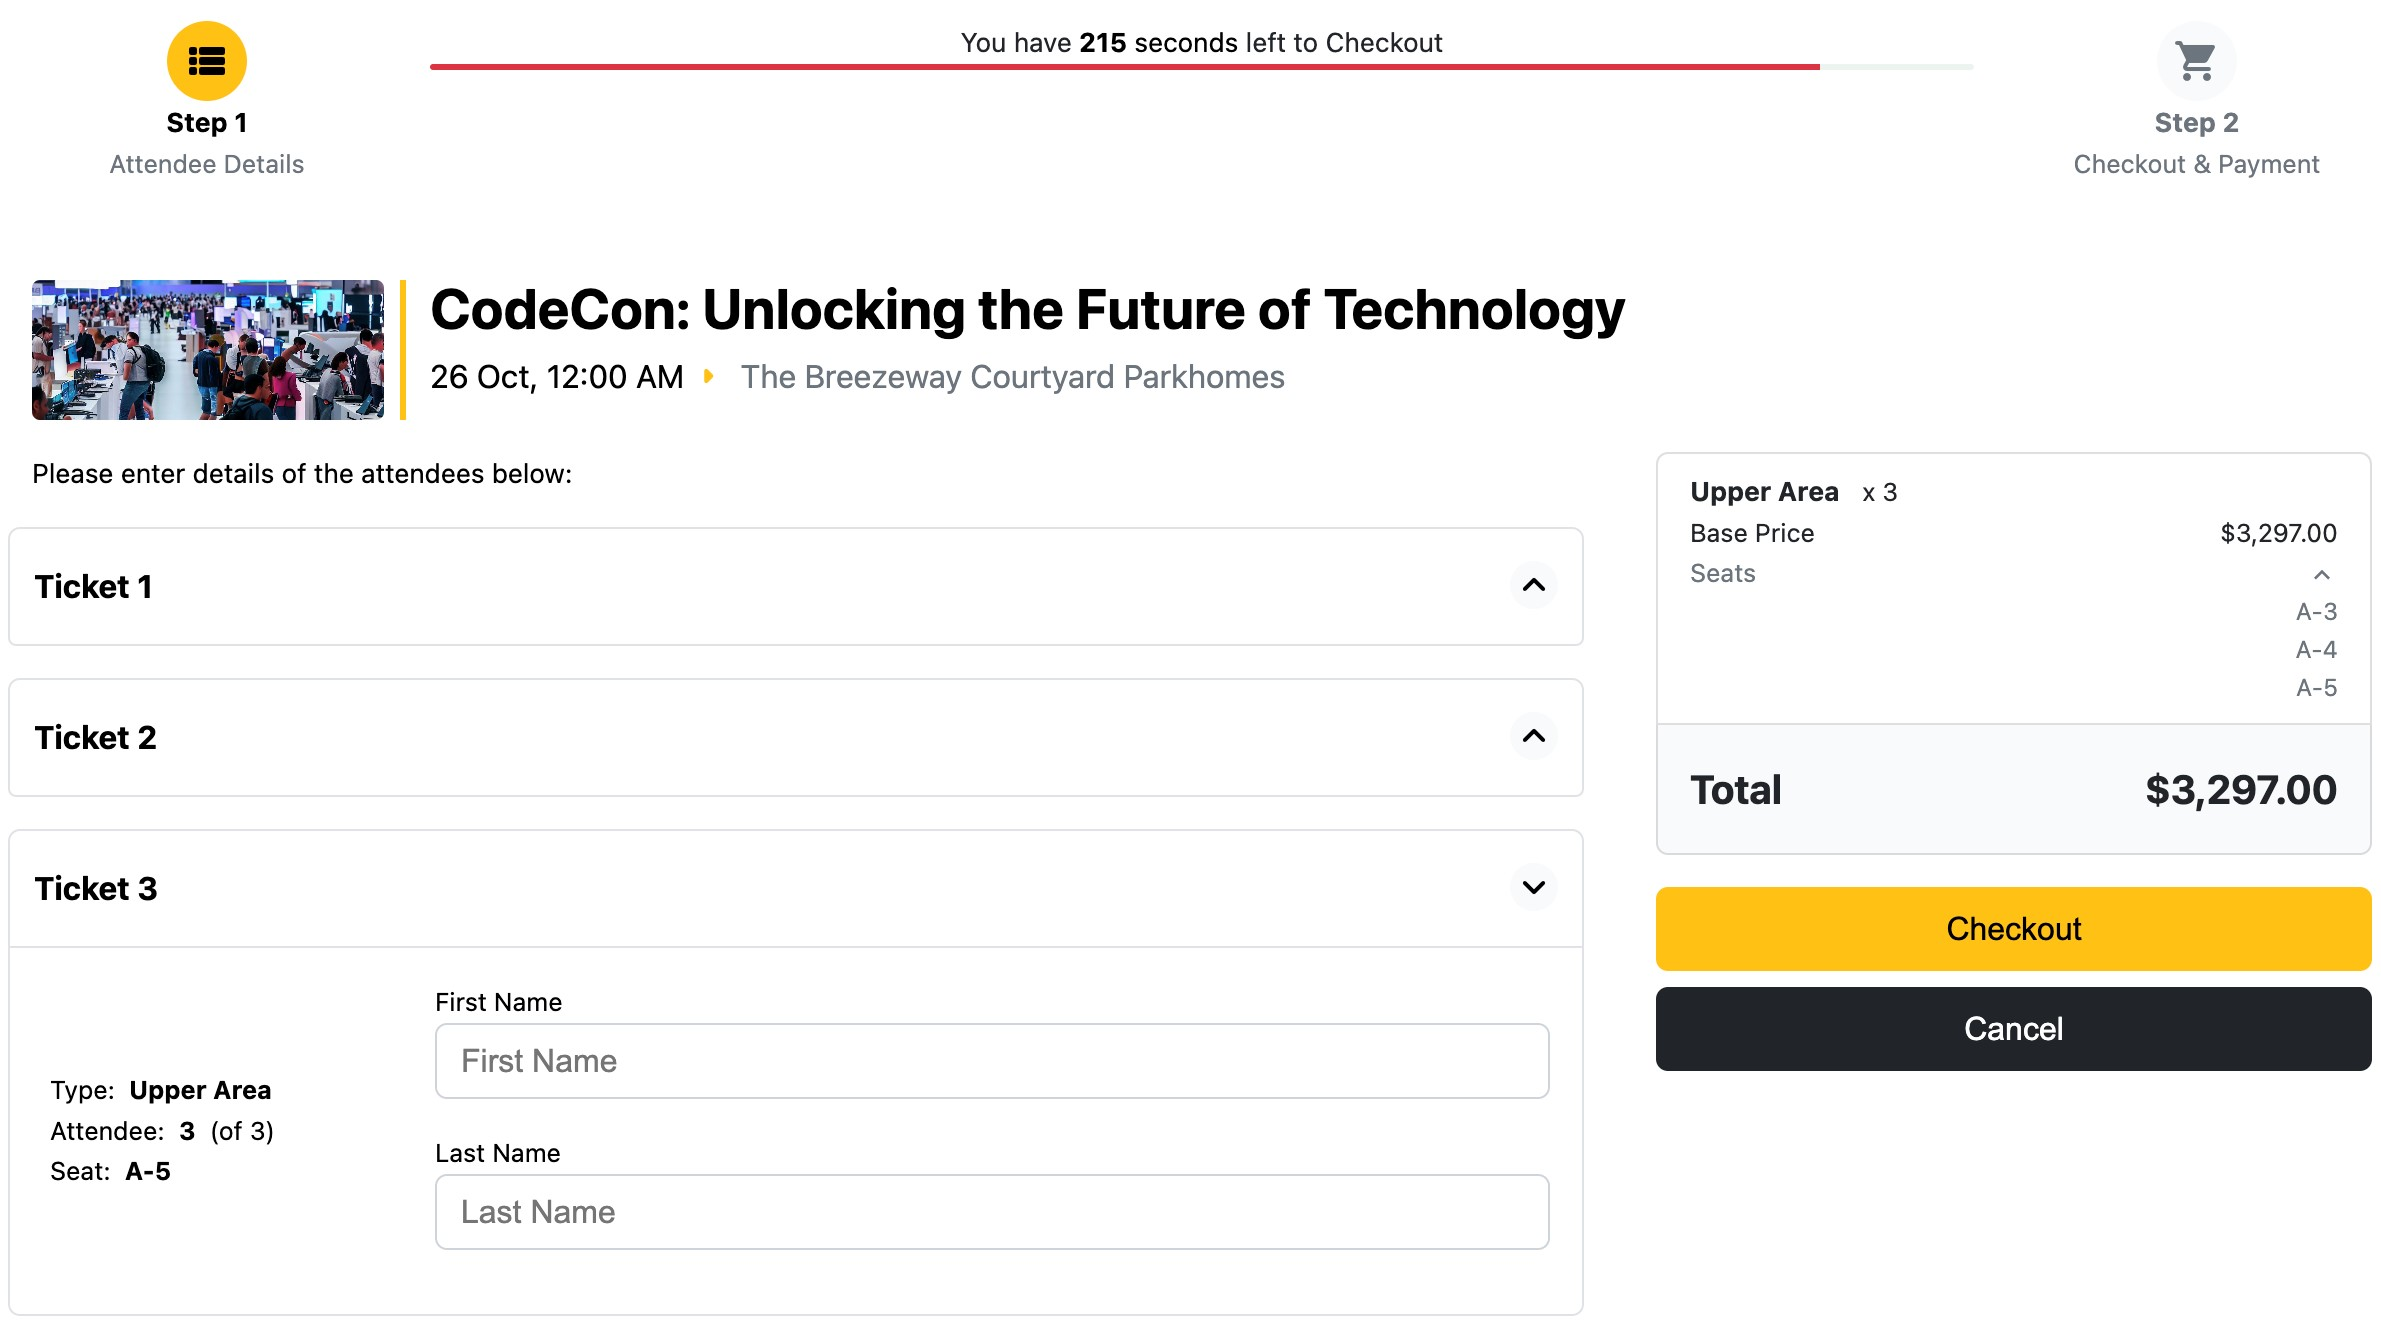Viewport: 2381px width, 1341px height.
Task: Open the CodeCon event thumbnail image
Action: pos(208,350)
